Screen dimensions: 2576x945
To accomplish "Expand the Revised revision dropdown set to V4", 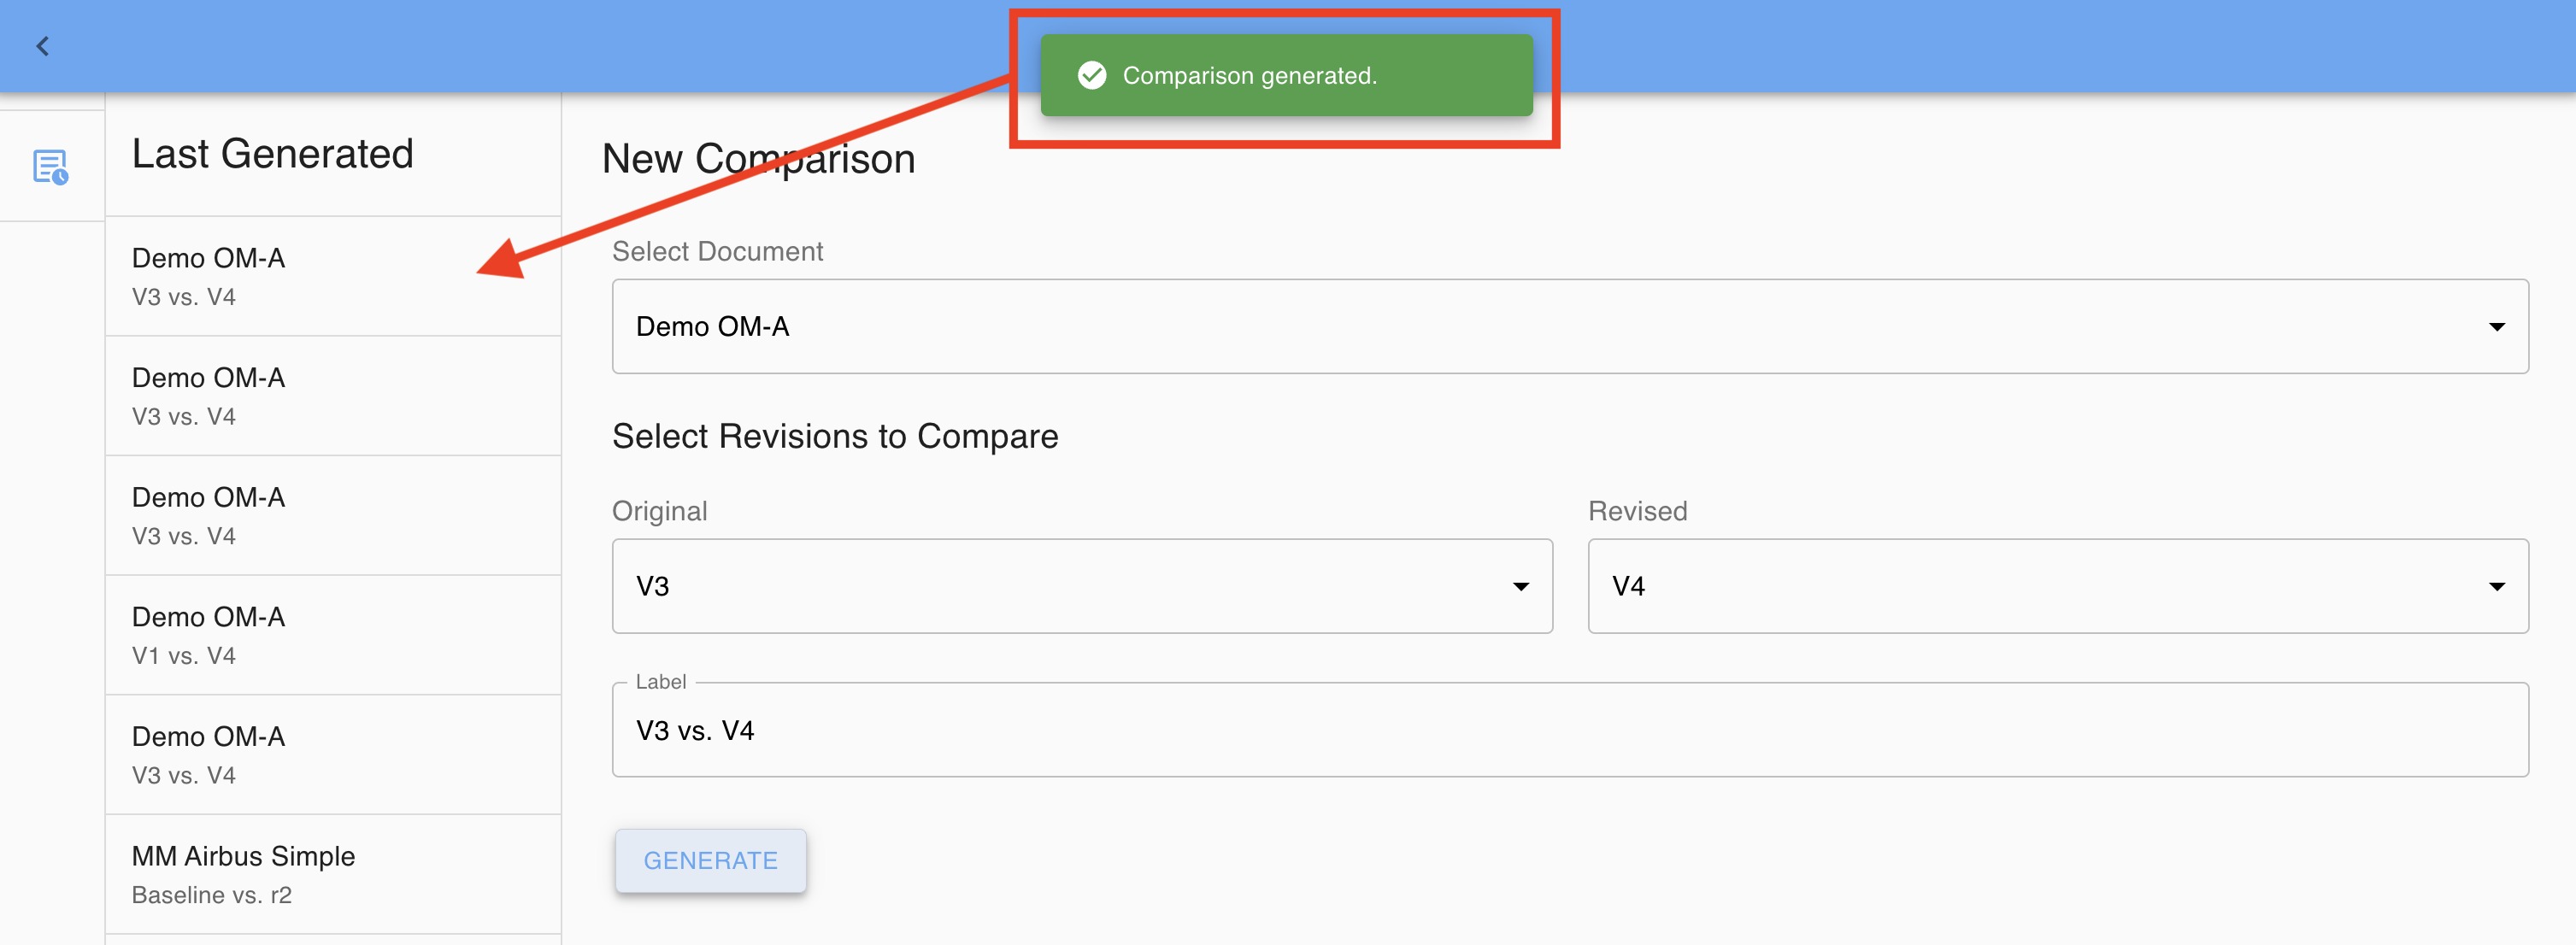I will [x=2056, y=587].
